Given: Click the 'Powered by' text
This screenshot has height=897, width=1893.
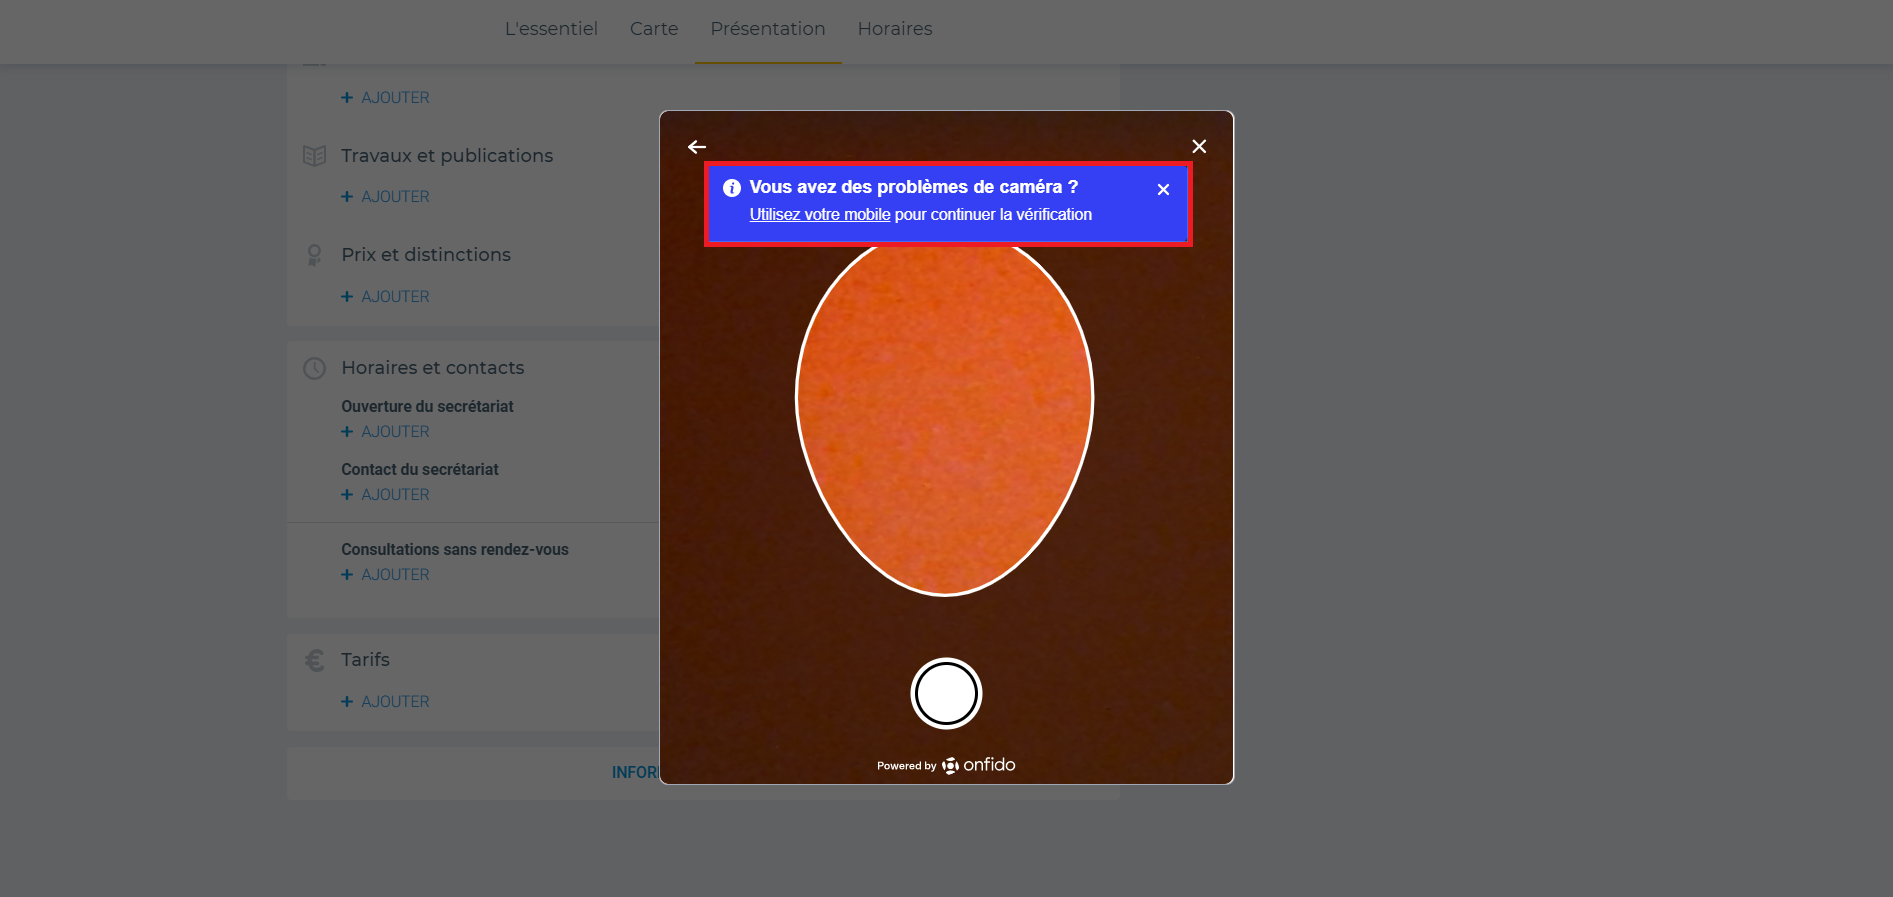Looking at the screenshot, I should click(x=906, y=766).
